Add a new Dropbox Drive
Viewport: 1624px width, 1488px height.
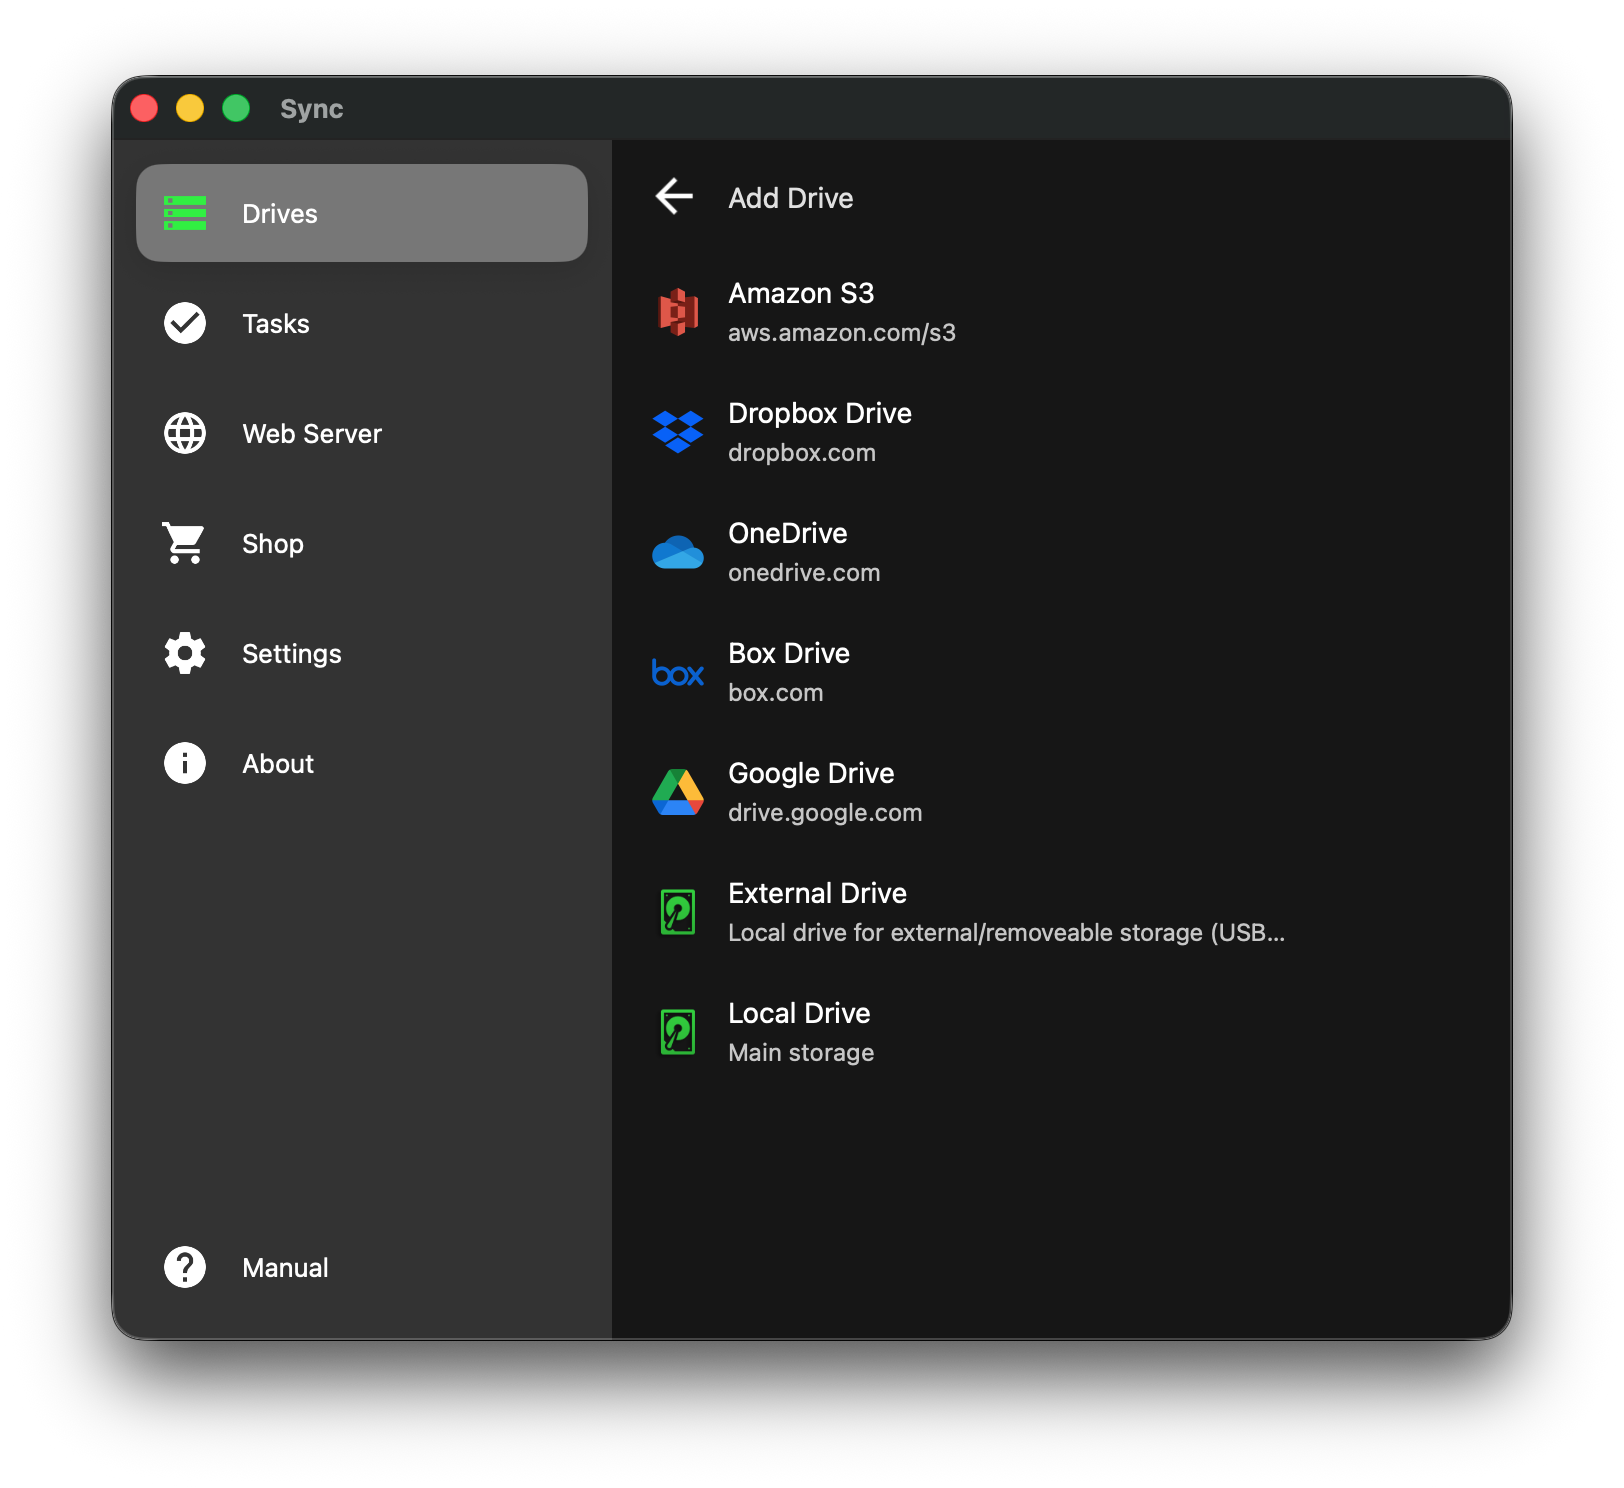[820, 430]
